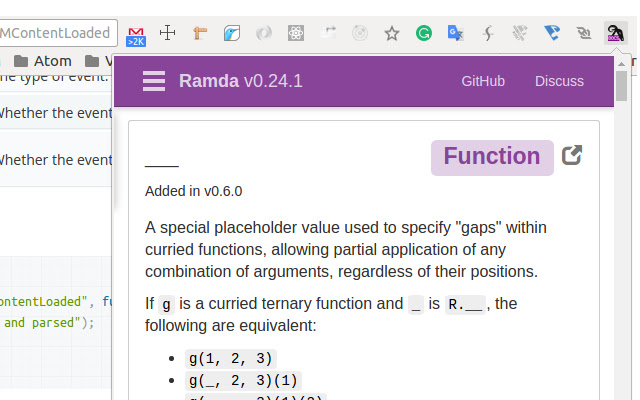Click the blue bird-like extension icon

(x=552, y=33)
